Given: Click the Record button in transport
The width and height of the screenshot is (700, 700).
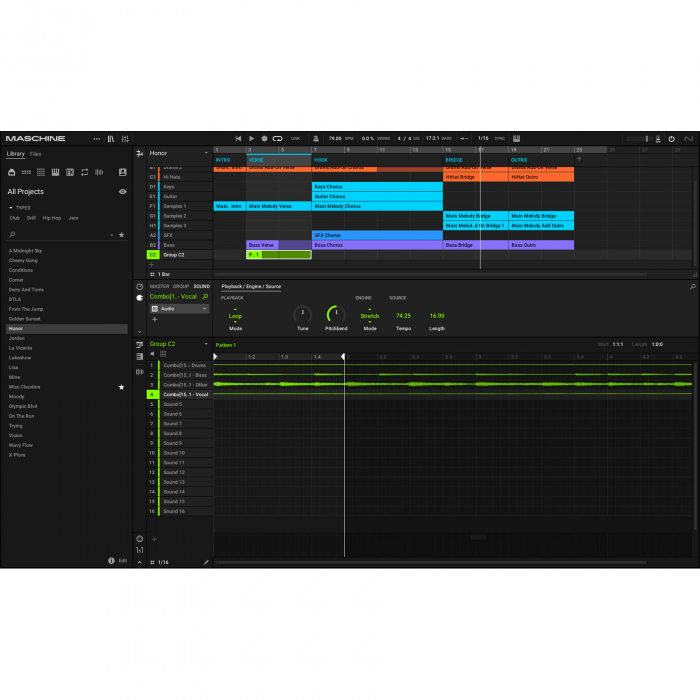Looking at the screenshot, I should coord(264,138).
